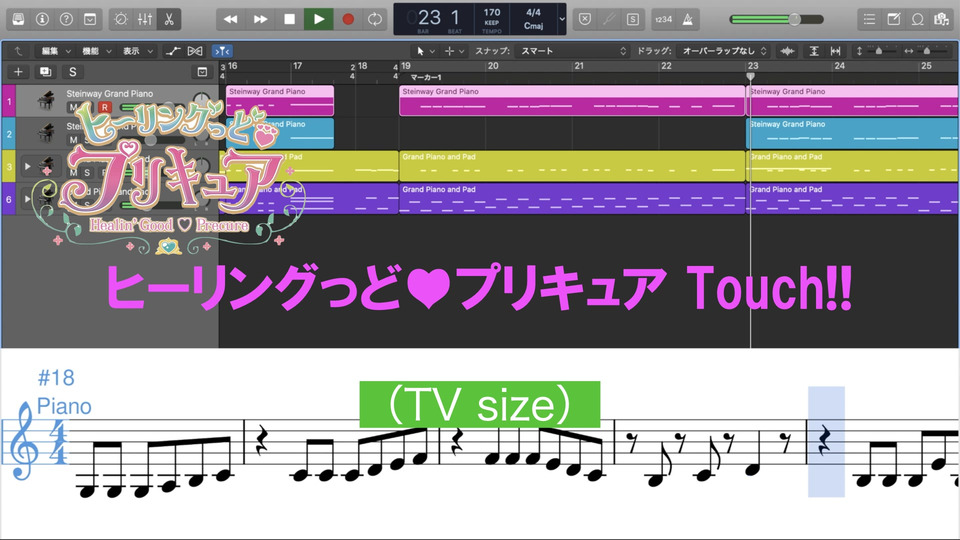Click the back arrow in tracks menu bar

click(18, 51)
